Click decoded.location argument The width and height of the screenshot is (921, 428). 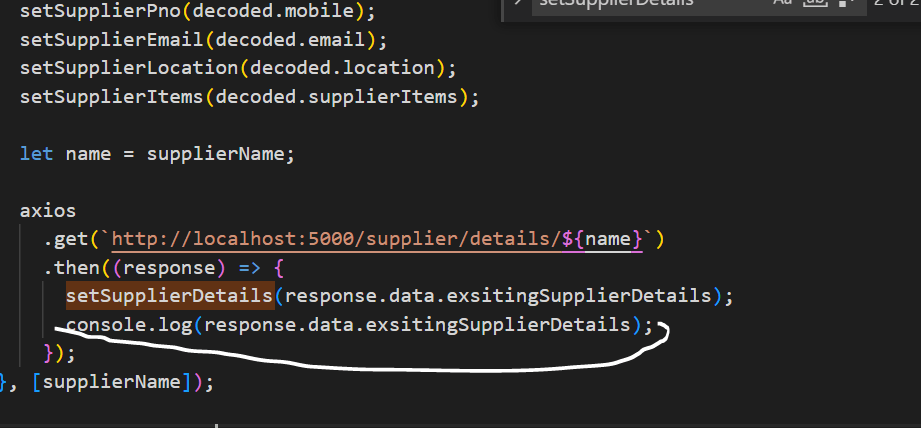(x=342, y=68)
